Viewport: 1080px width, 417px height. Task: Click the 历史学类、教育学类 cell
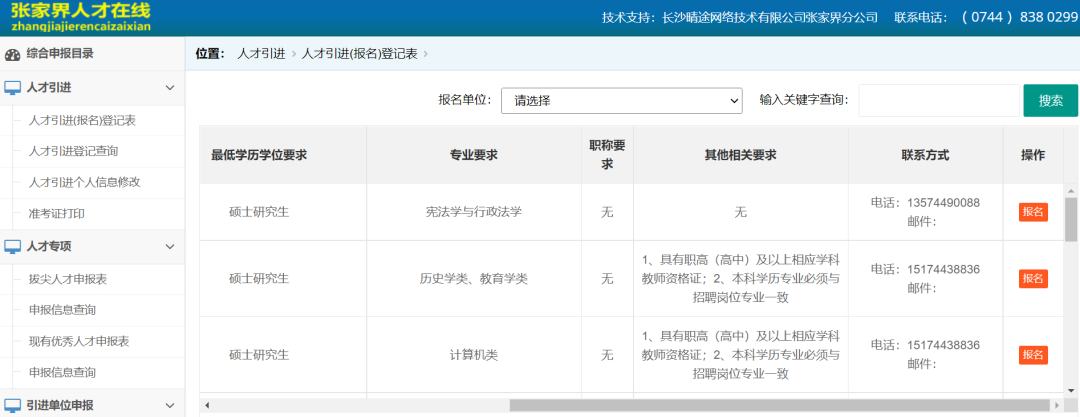point(474,278)
